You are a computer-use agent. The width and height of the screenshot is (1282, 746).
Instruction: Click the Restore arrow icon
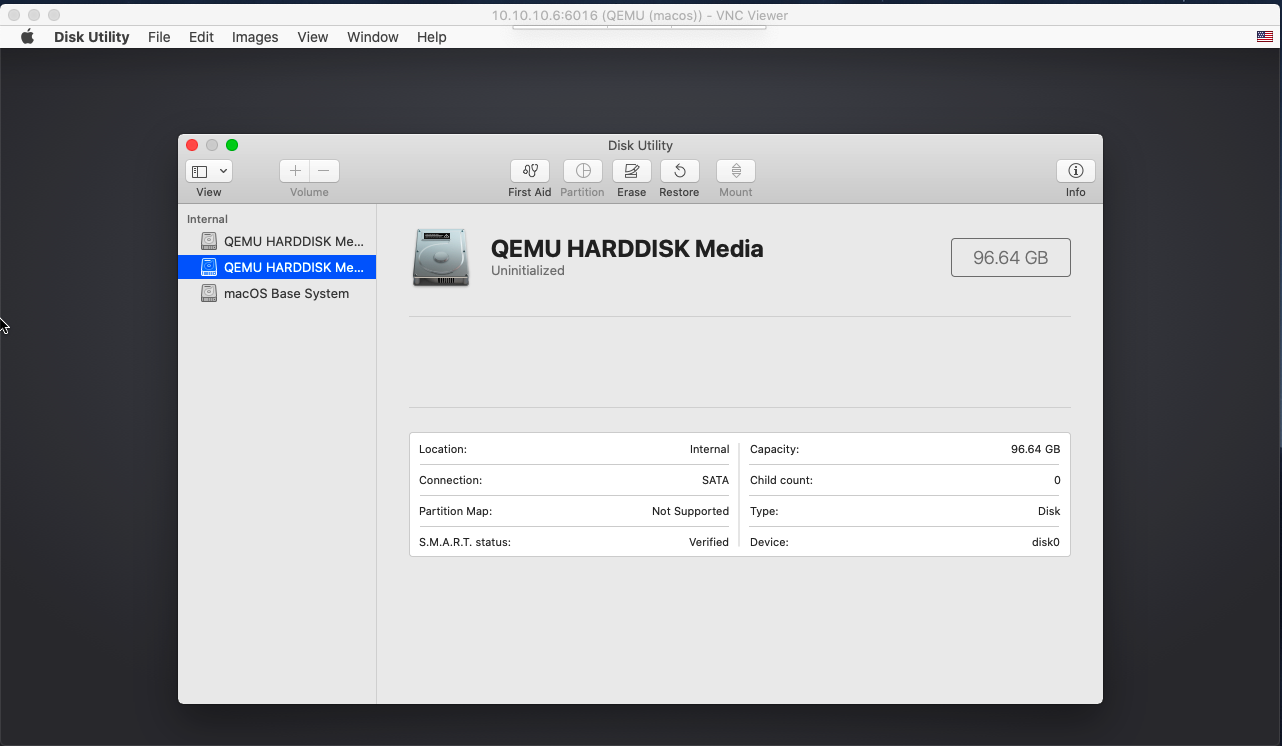(679, 171)
